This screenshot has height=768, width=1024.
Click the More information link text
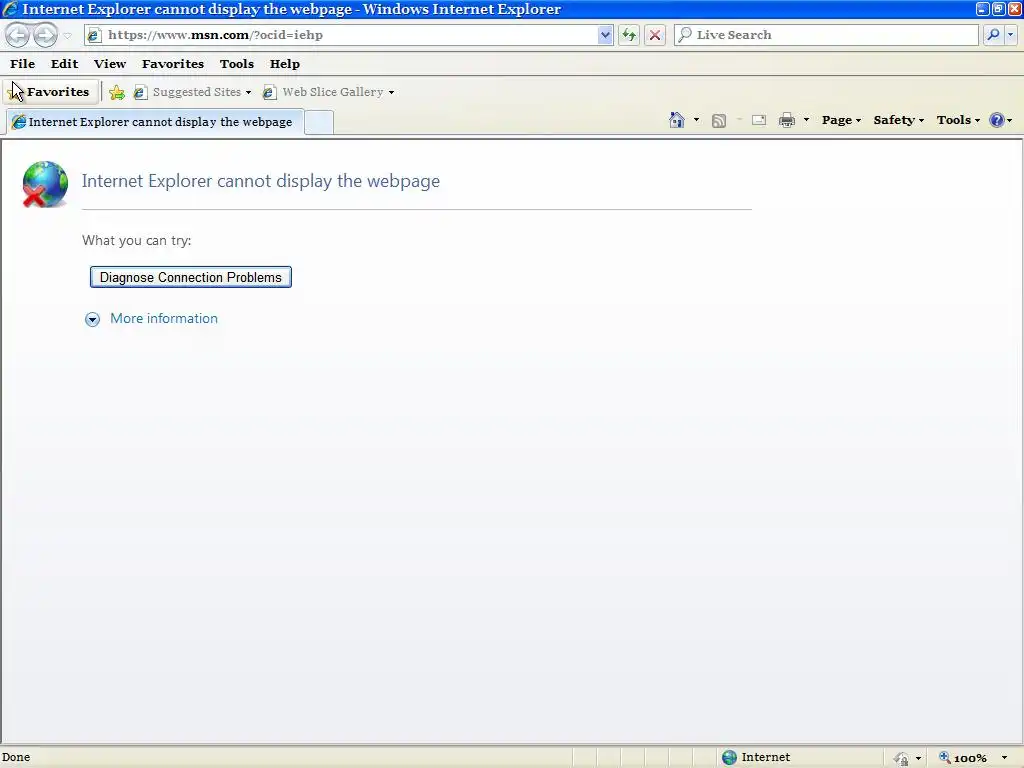click(164, 319)
